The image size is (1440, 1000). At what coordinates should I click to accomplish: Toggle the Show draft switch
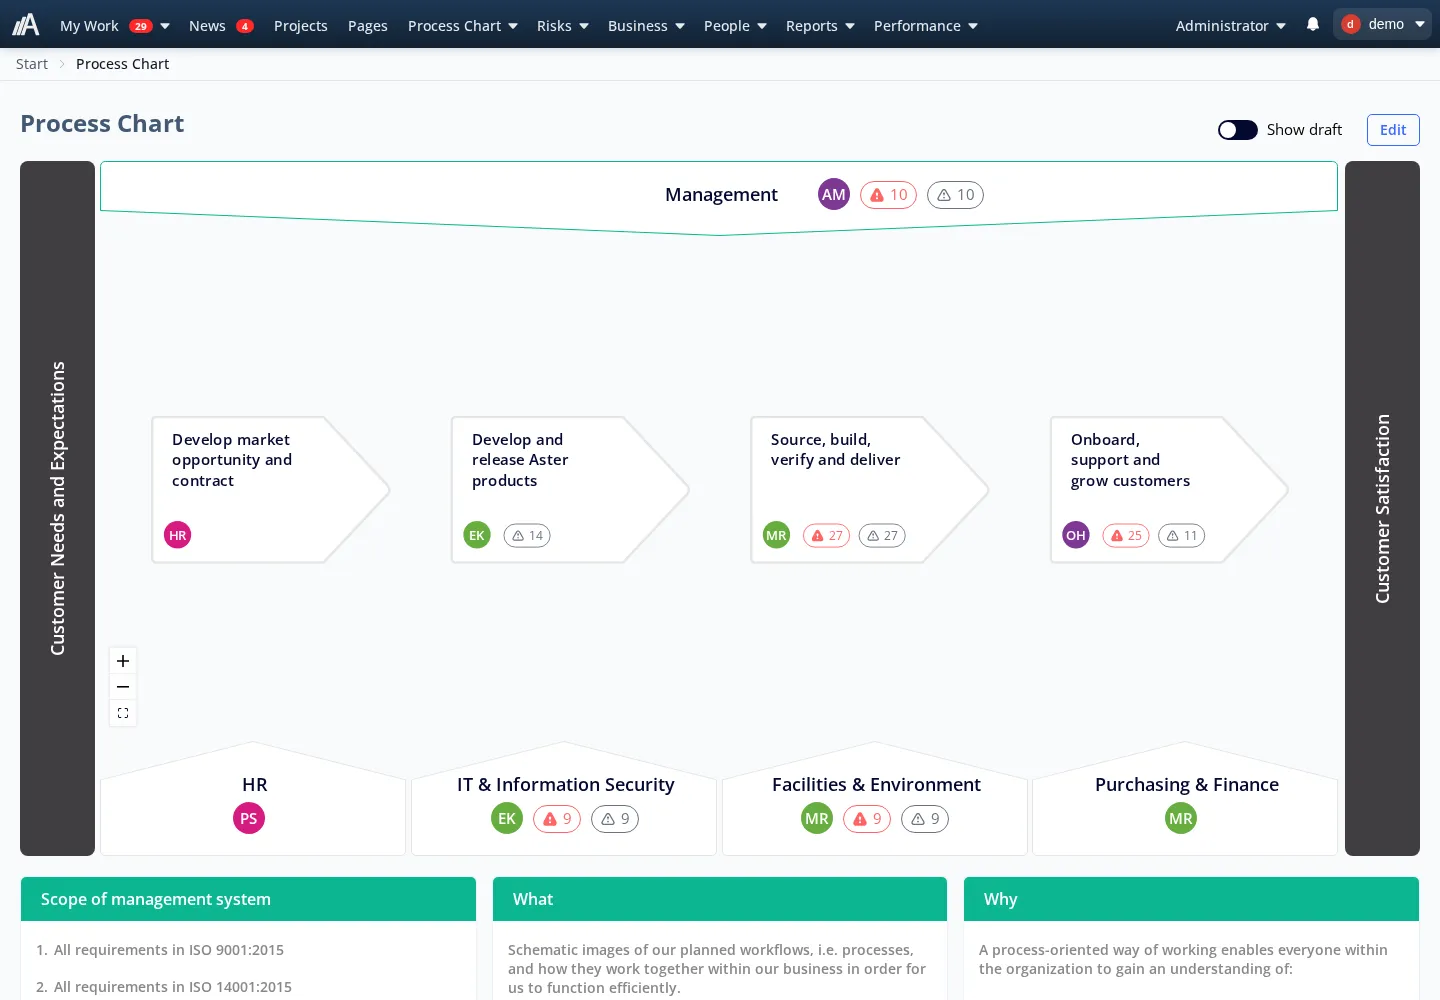1237,130
